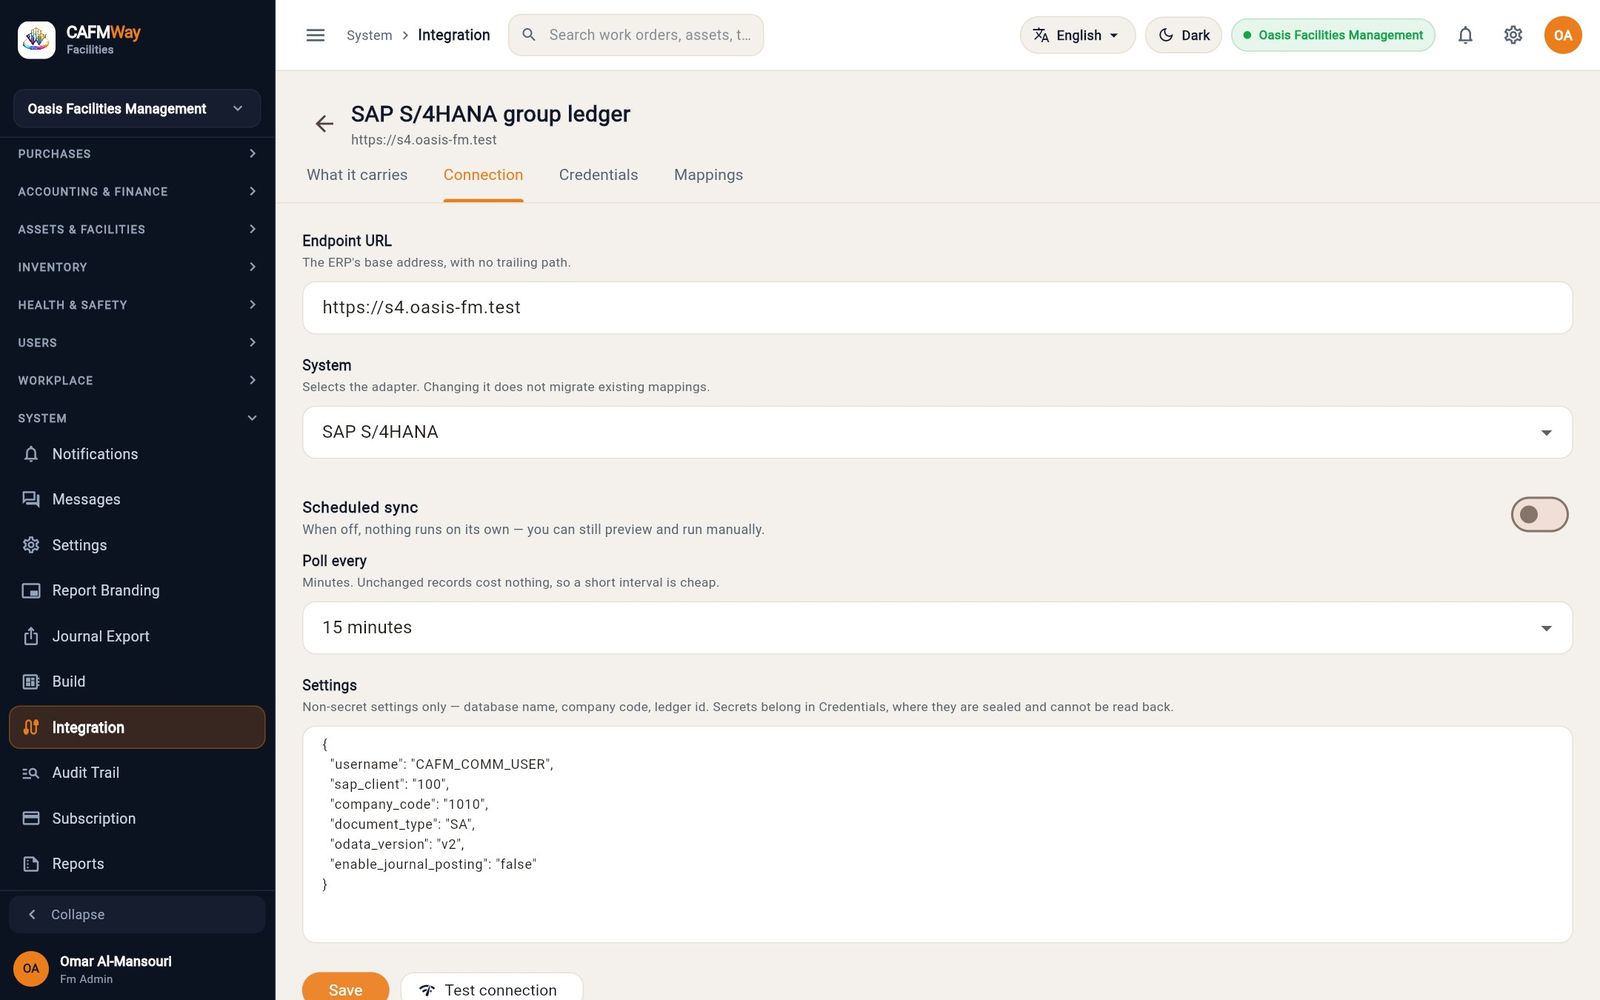Image resolution: width=1600 pixels, height=1000 pixels.
Task: Click the Subscription card icon
Action: [x=31, y=818]
